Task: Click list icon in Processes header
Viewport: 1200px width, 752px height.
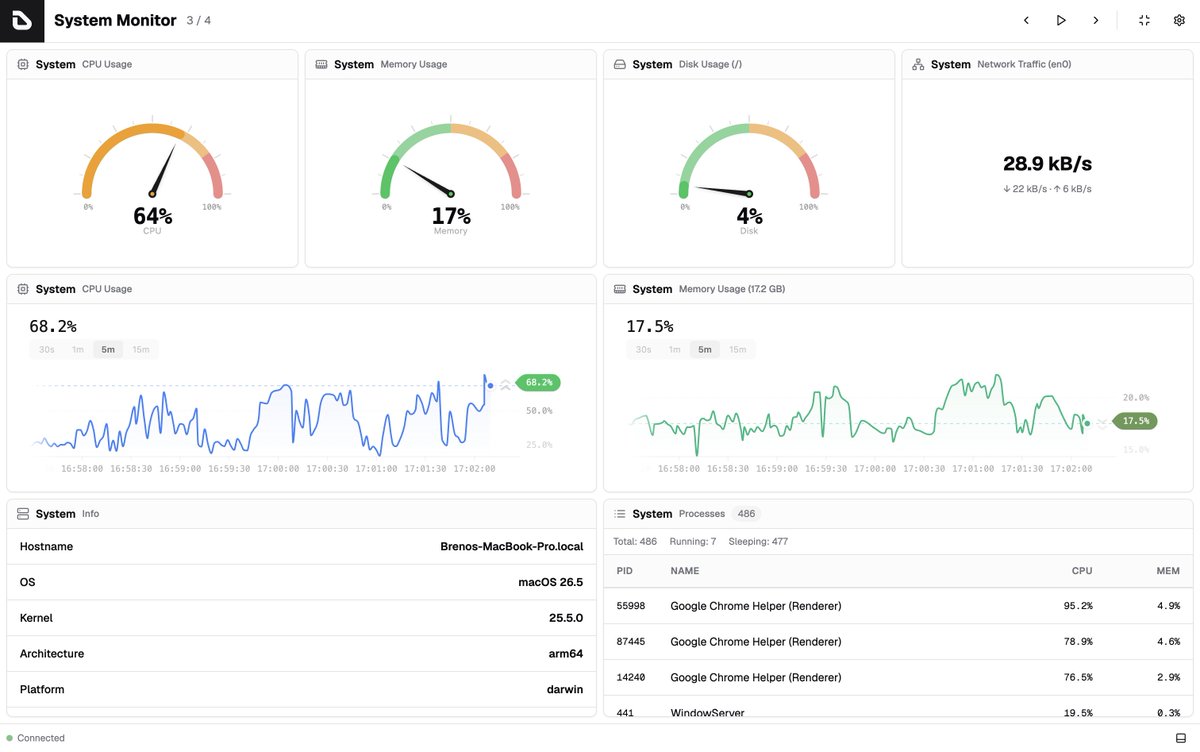Action: 620,514
